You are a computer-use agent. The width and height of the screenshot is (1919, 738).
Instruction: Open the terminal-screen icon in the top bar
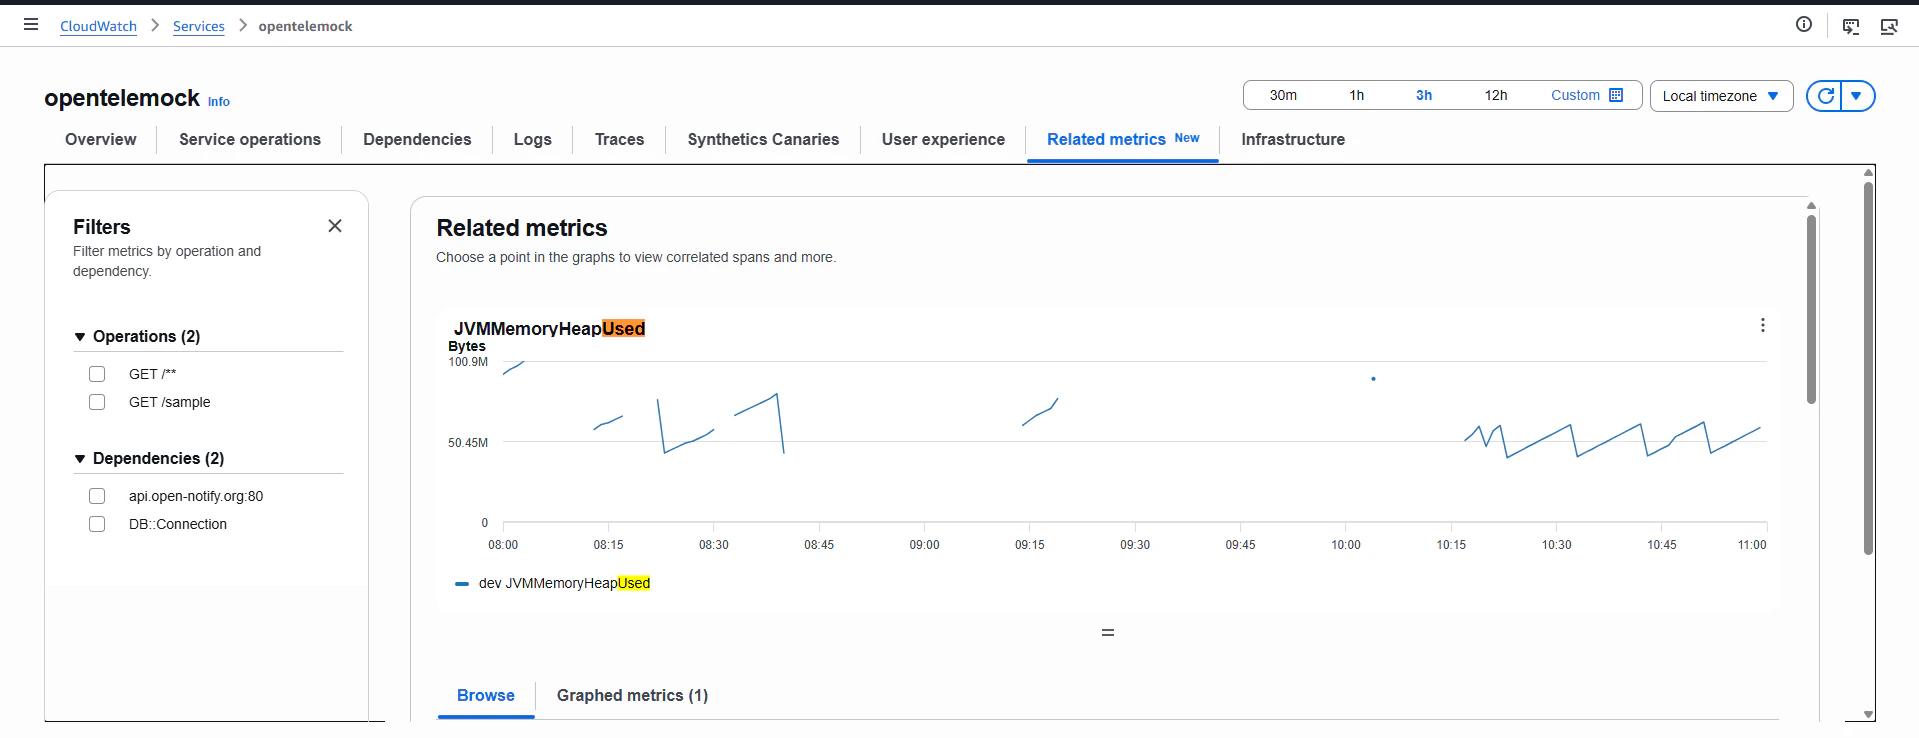pyautogui.click(x=1851, y=26)
